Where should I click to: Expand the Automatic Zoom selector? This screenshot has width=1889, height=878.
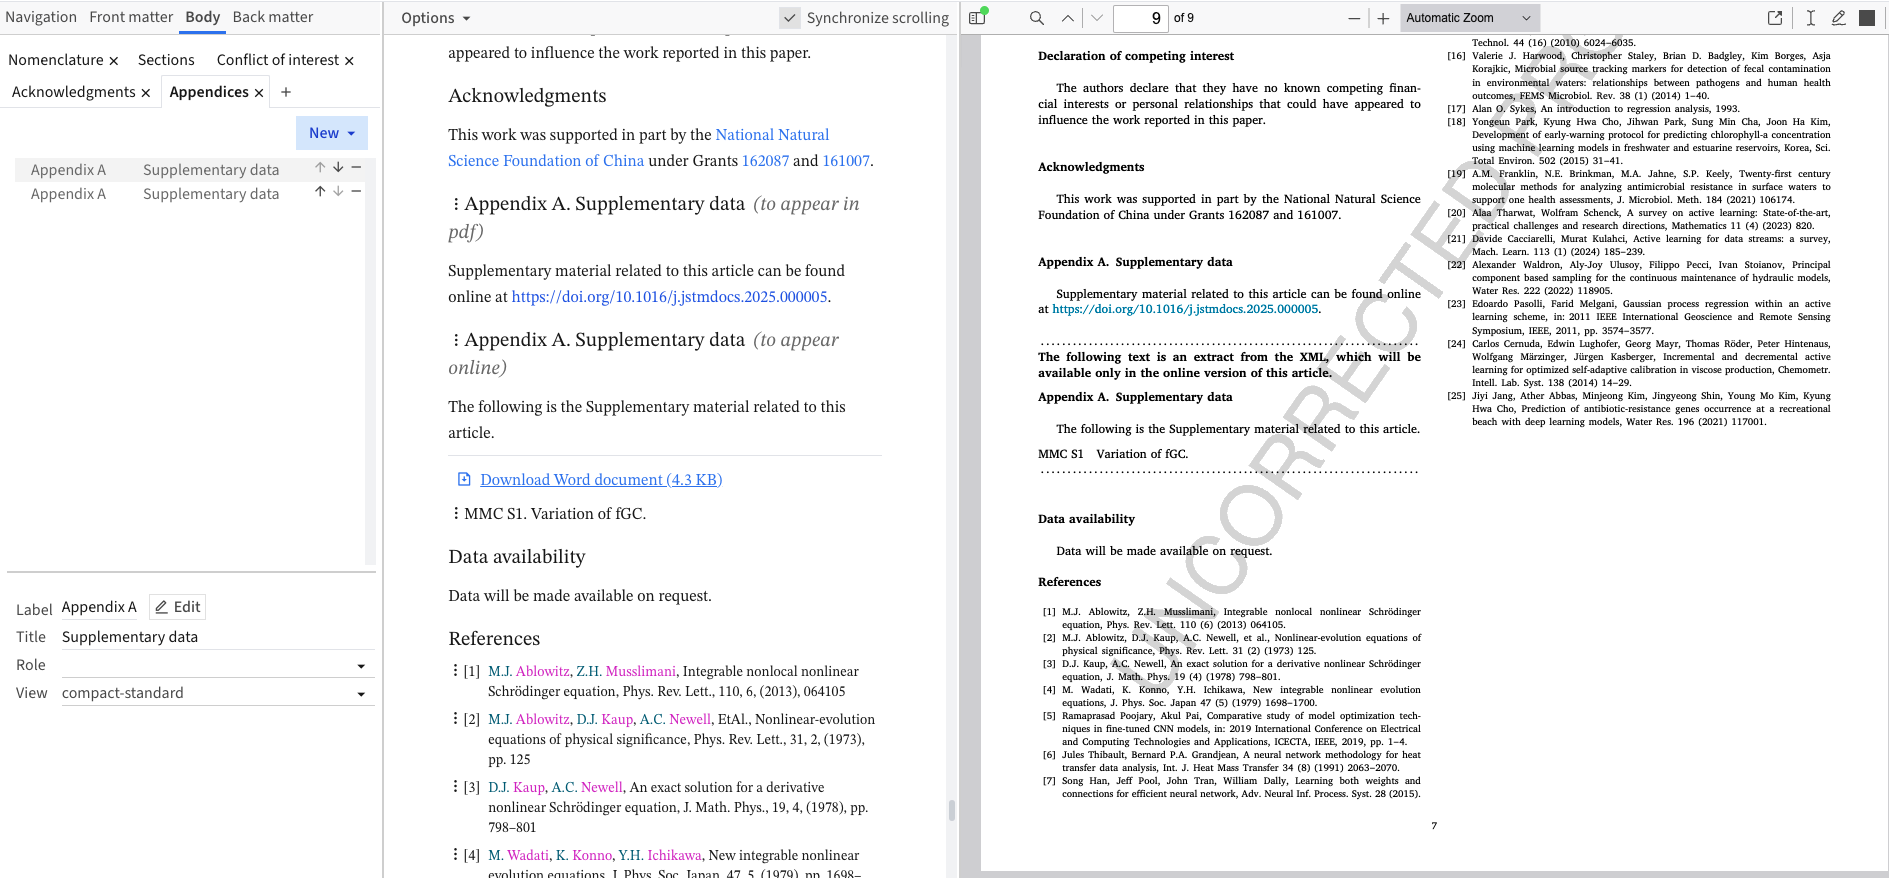coord(1468,18)
